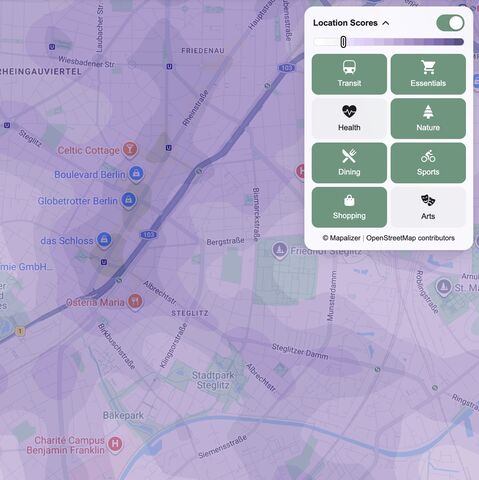Click the RHEINGAUVIERTEL district label
This screenshot has width=479, height=480.
(x=40, y=71)
